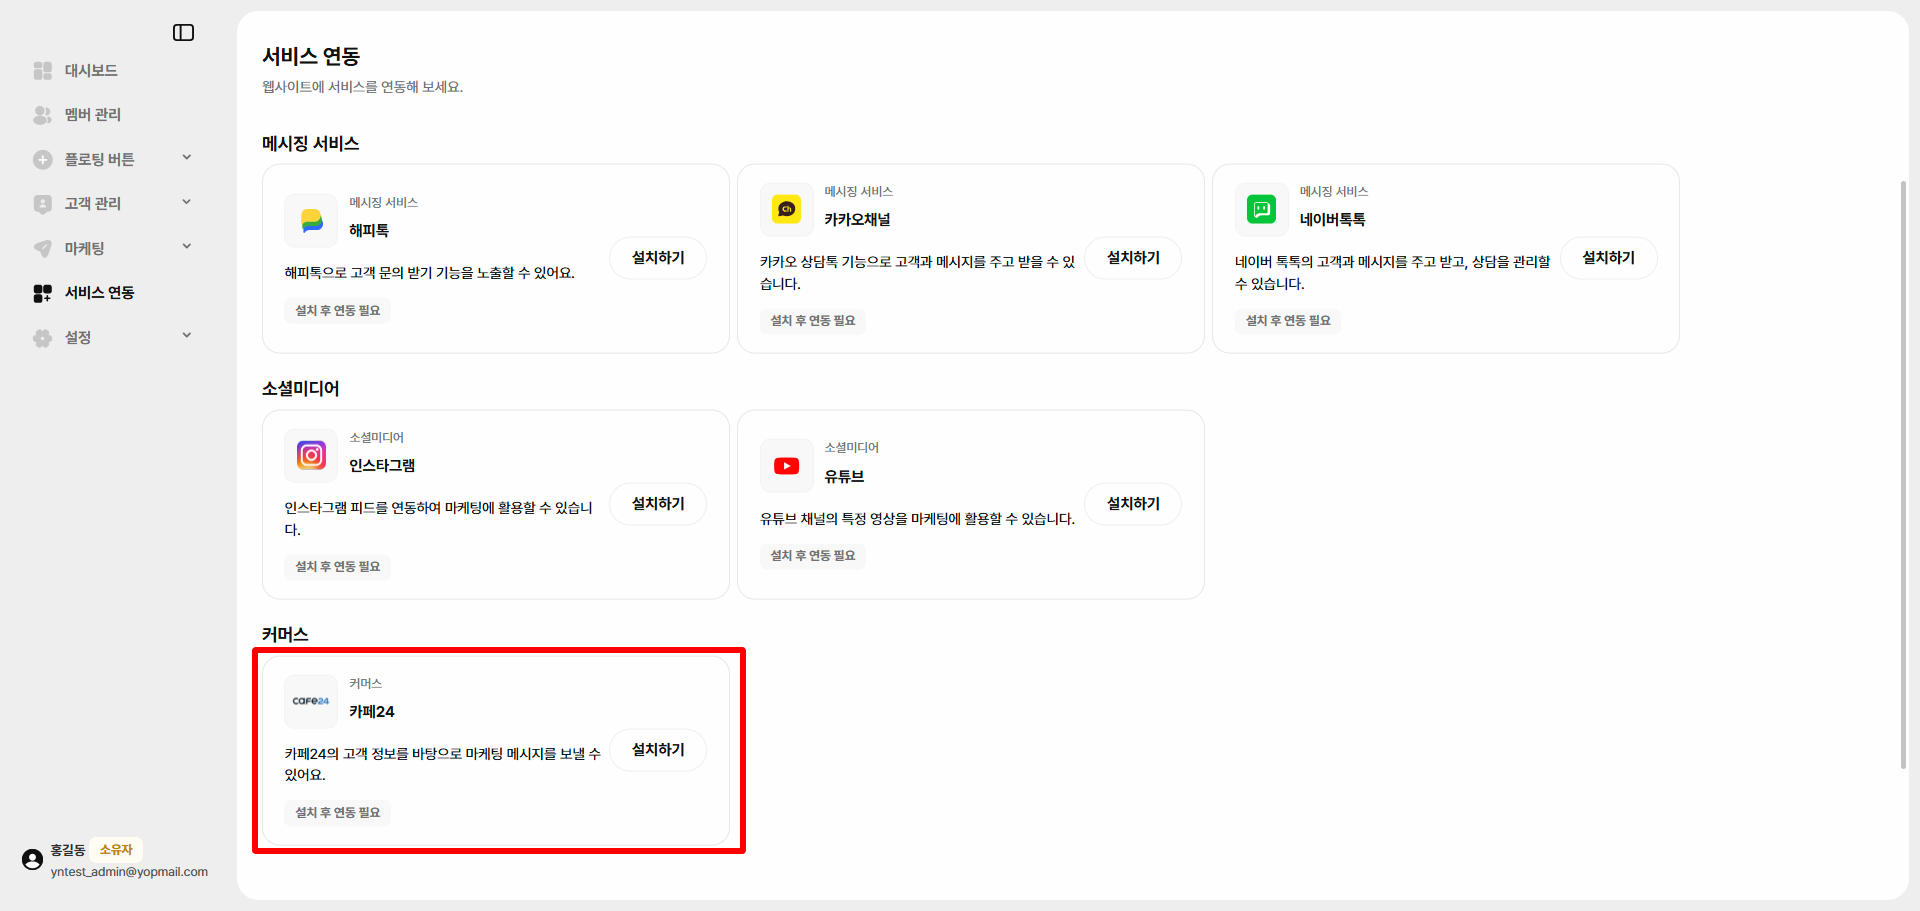
Task: Expand the 설정 submenu chevron
Action: coord(186,336)
